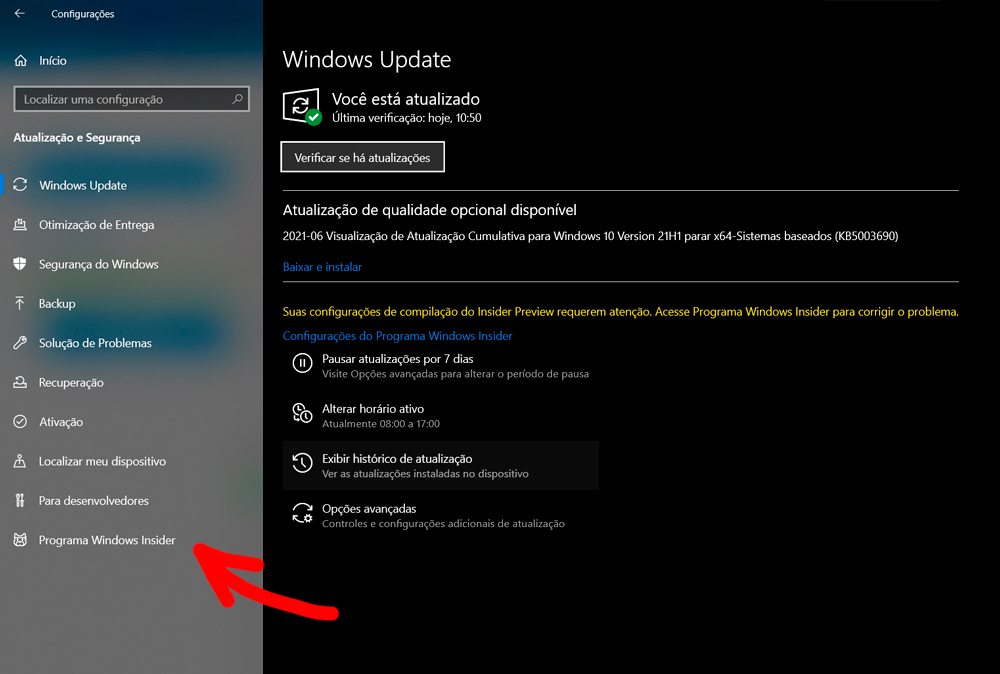The width and height of the screenshot is (1000, 674).
Task: Click the Backup upload arrow icon
Action: click(20, 304)
